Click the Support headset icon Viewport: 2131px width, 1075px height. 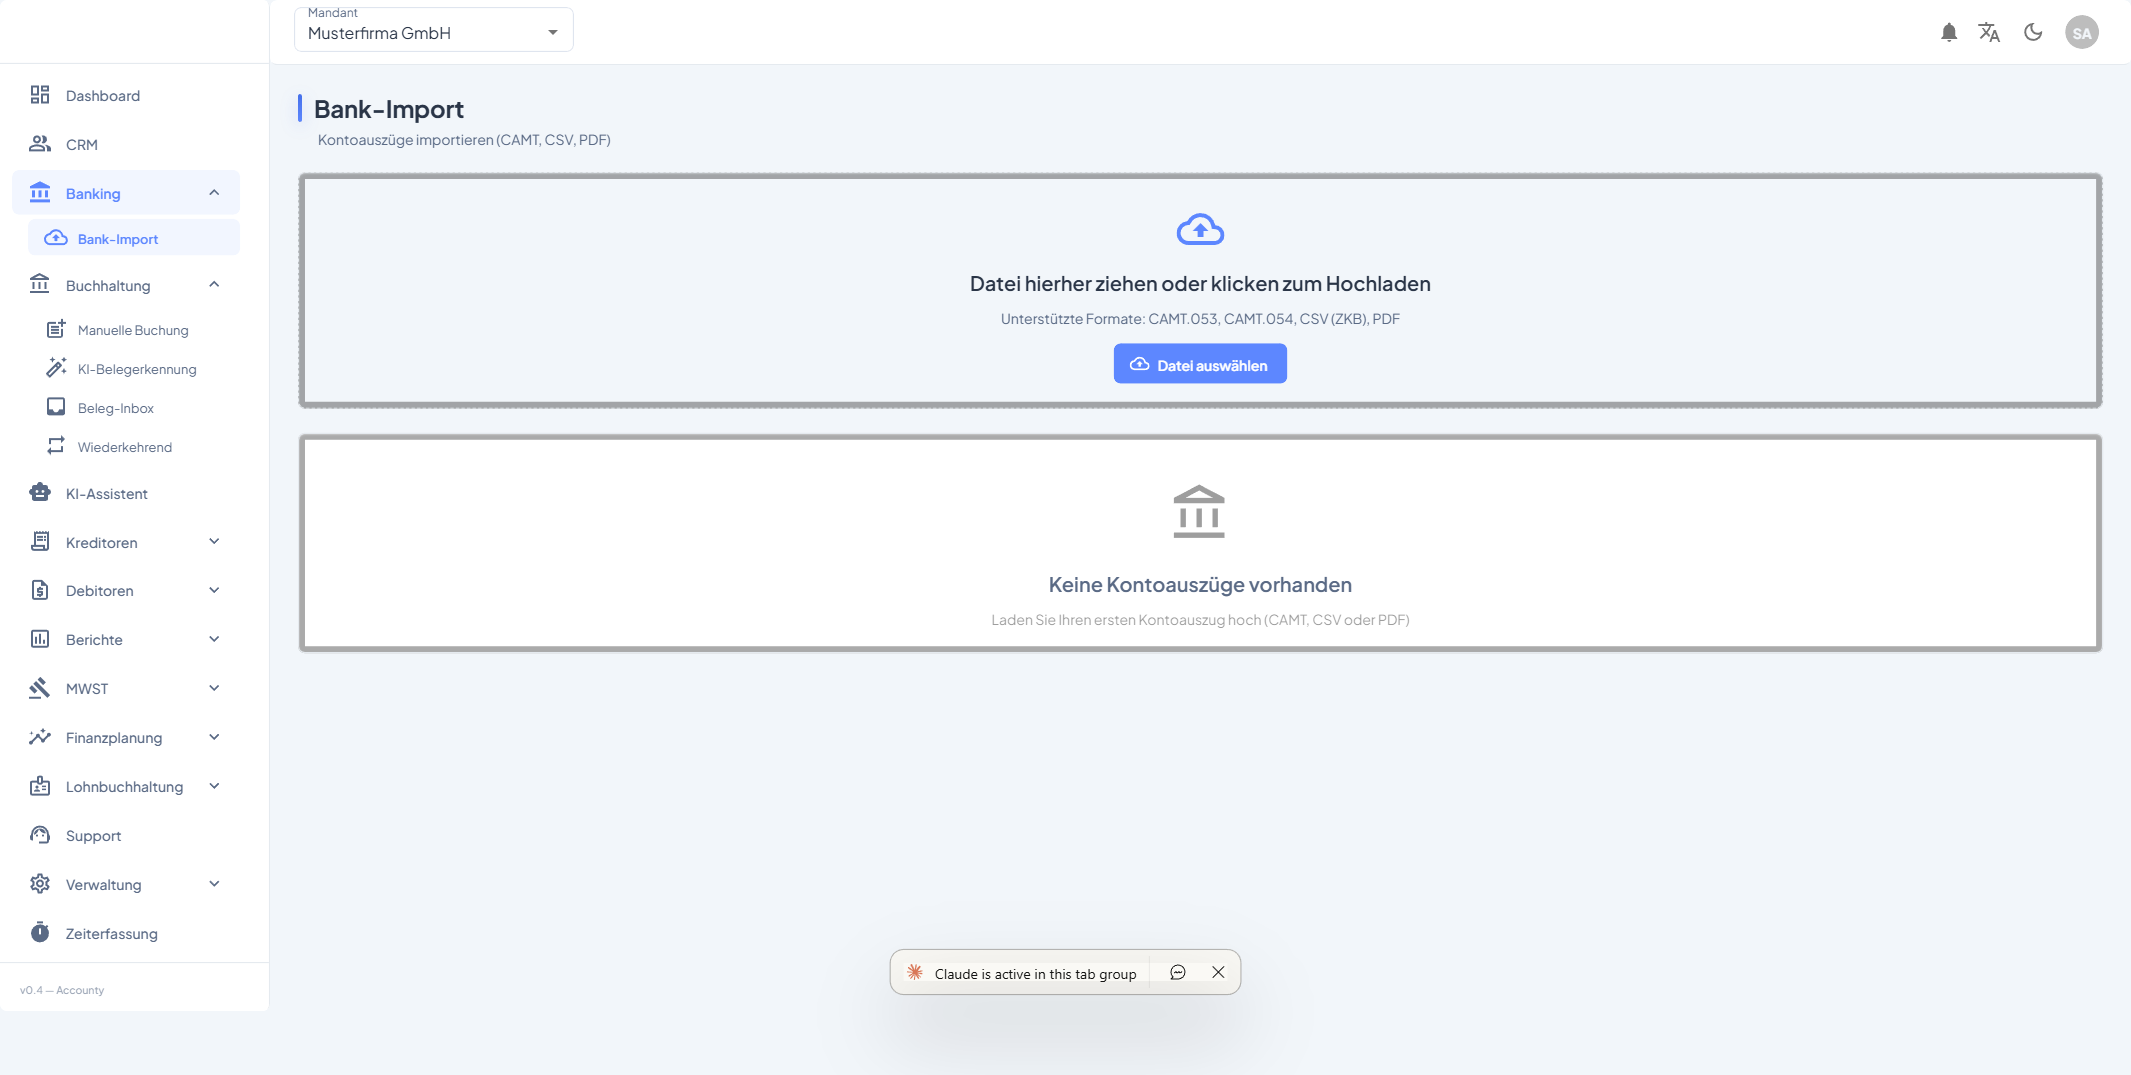point(40,835)
